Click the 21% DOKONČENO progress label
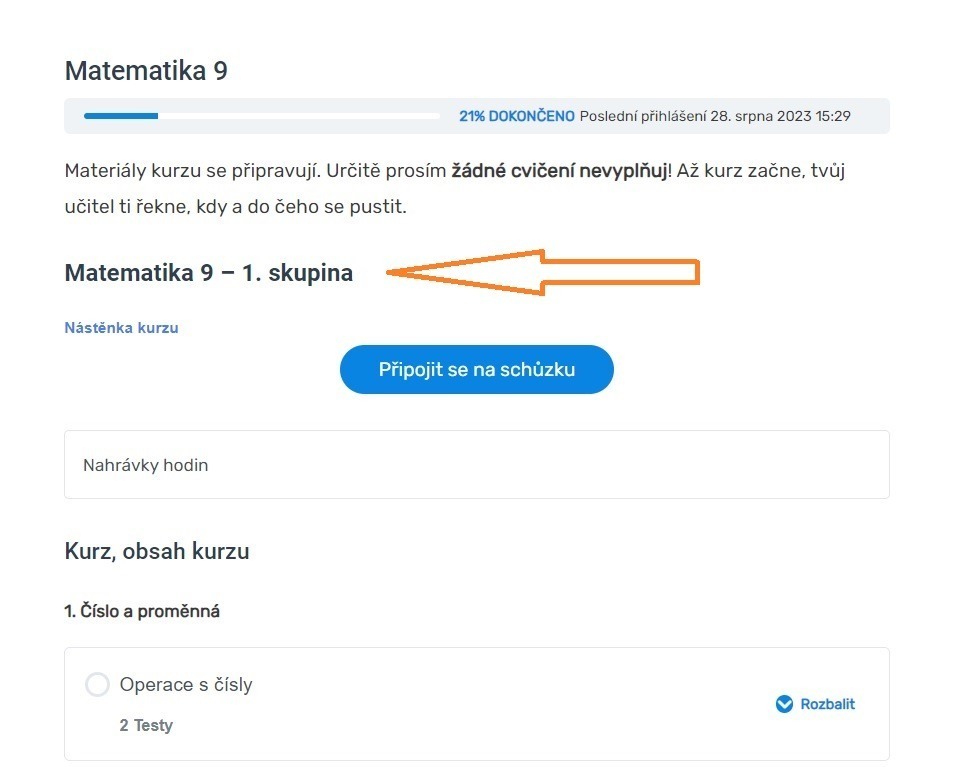The image size is (954, 767). pos(517,116)
